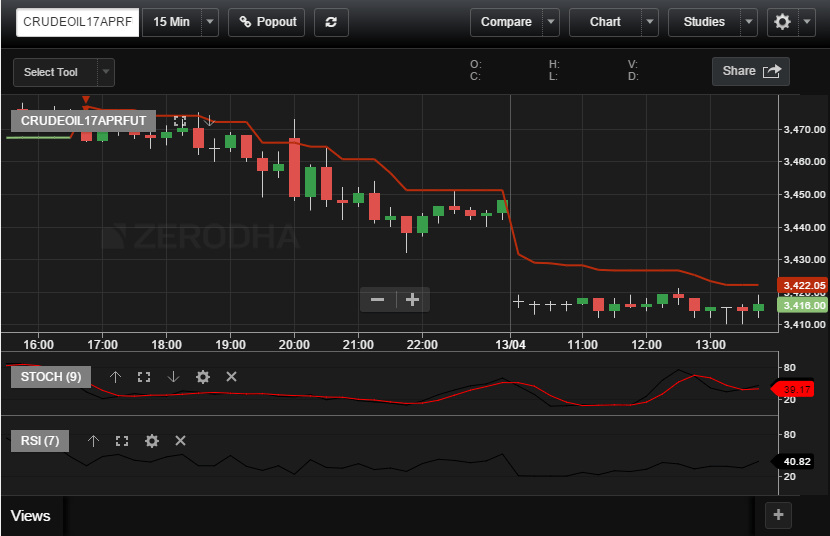Viewport: 830px width, 536px height.
Task: Close the RSI (7) indicator panel
Action: click(x=181, y=441)
